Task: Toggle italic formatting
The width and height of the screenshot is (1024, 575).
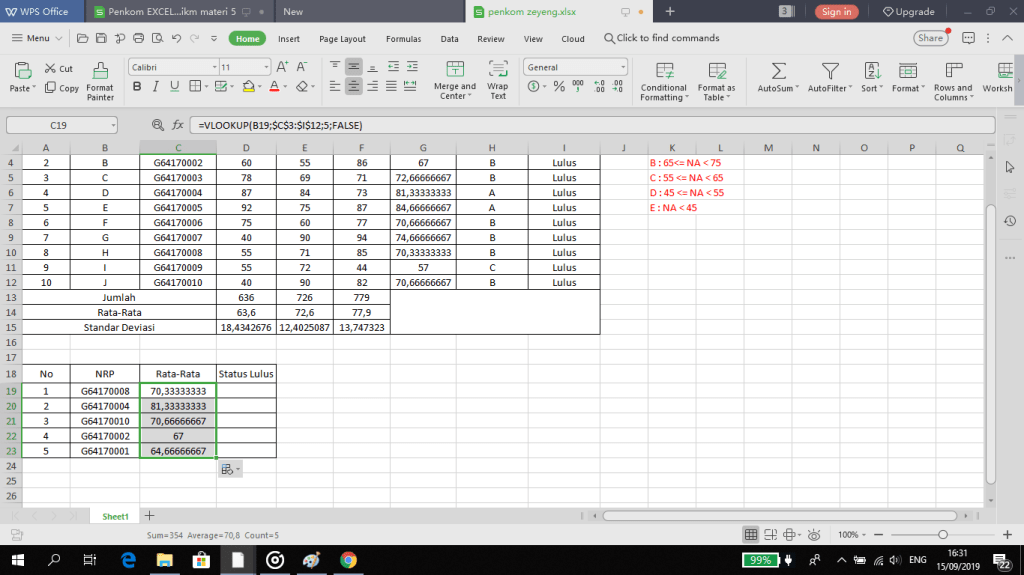Action: tap(153, 87)
